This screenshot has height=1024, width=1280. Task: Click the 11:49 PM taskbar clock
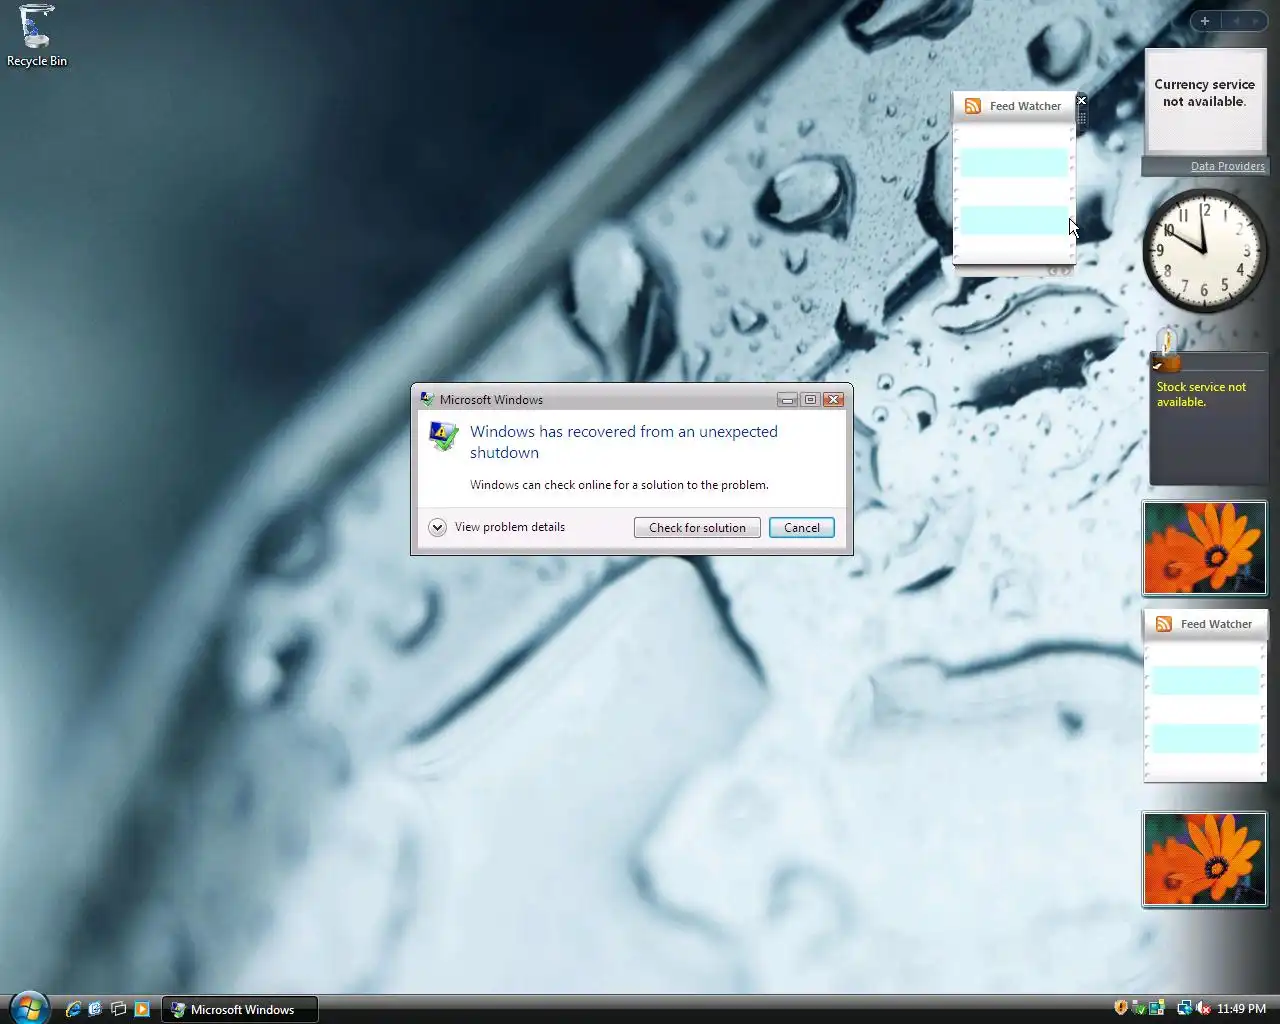point(1241,1009)
